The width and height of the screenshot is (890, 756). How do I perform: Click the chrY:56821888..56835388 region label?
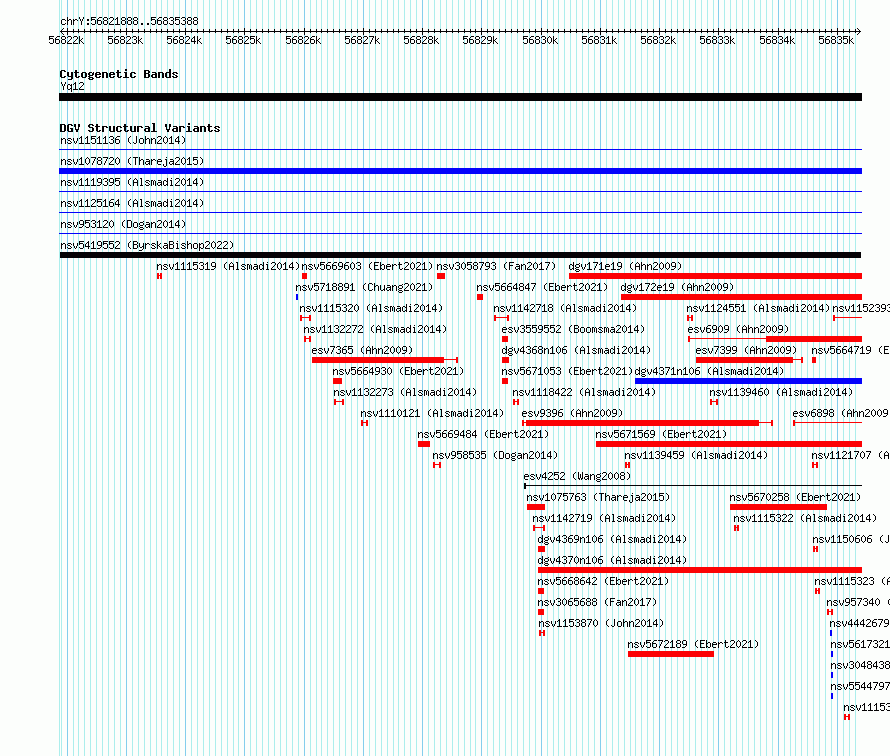pos(129,21)
